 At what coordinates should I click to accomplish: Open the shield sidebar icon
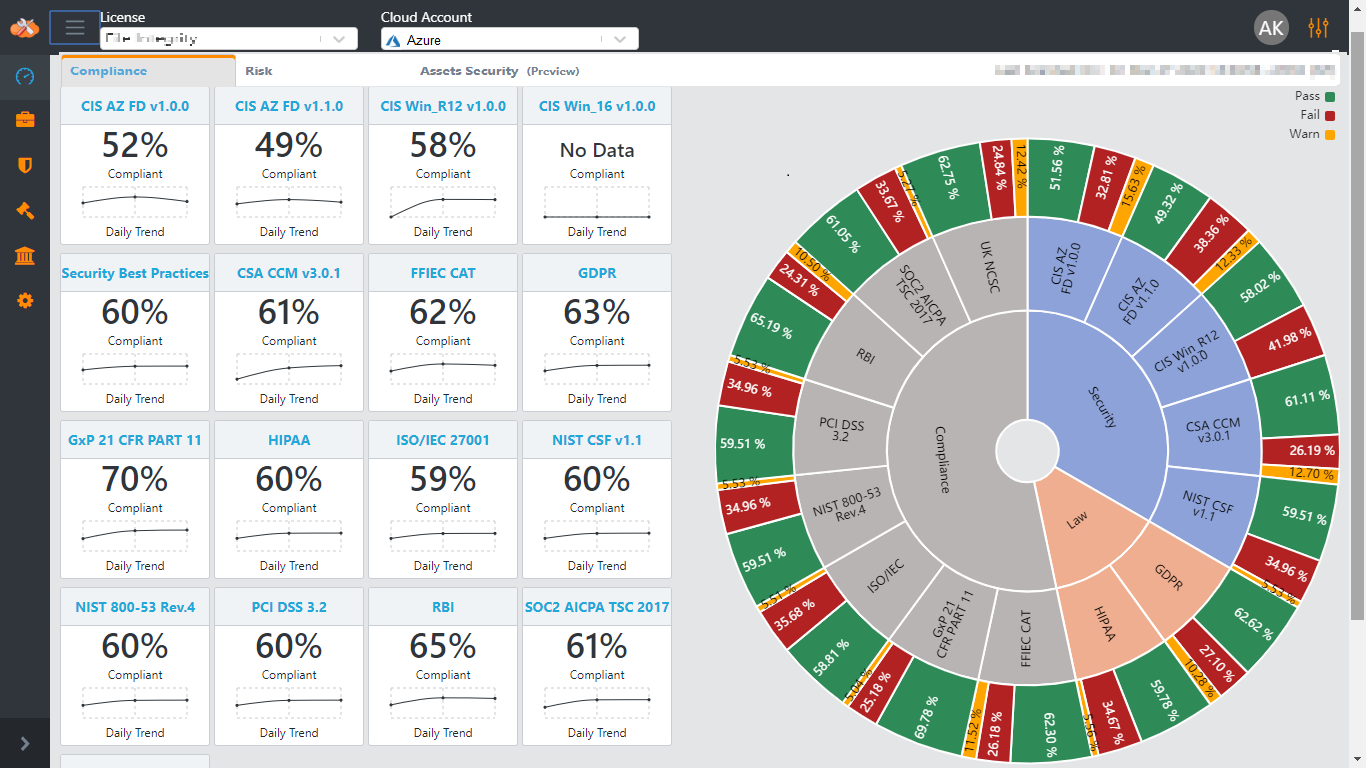point(25,165)
